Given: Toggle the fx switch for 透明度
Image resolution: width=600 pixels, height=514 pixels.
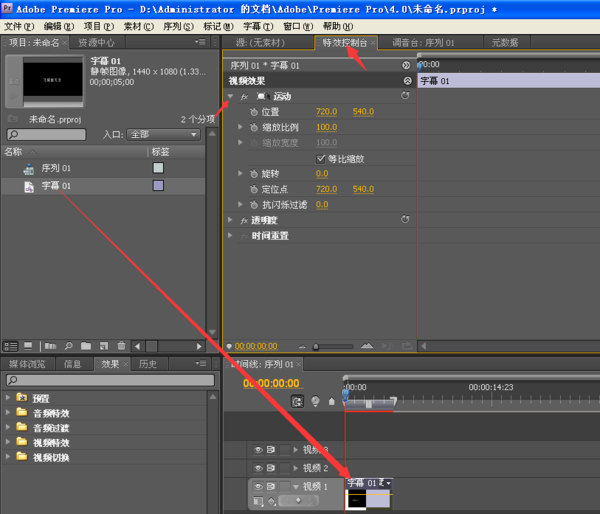Looking at the screenshot, I should [245, 220].
